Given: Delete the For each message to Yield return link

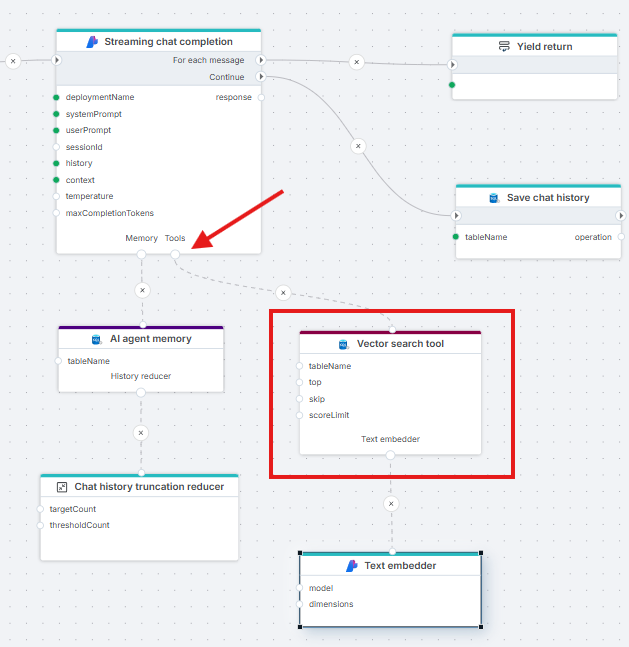Looking at the screenshot, I should (x=357, y=62).
